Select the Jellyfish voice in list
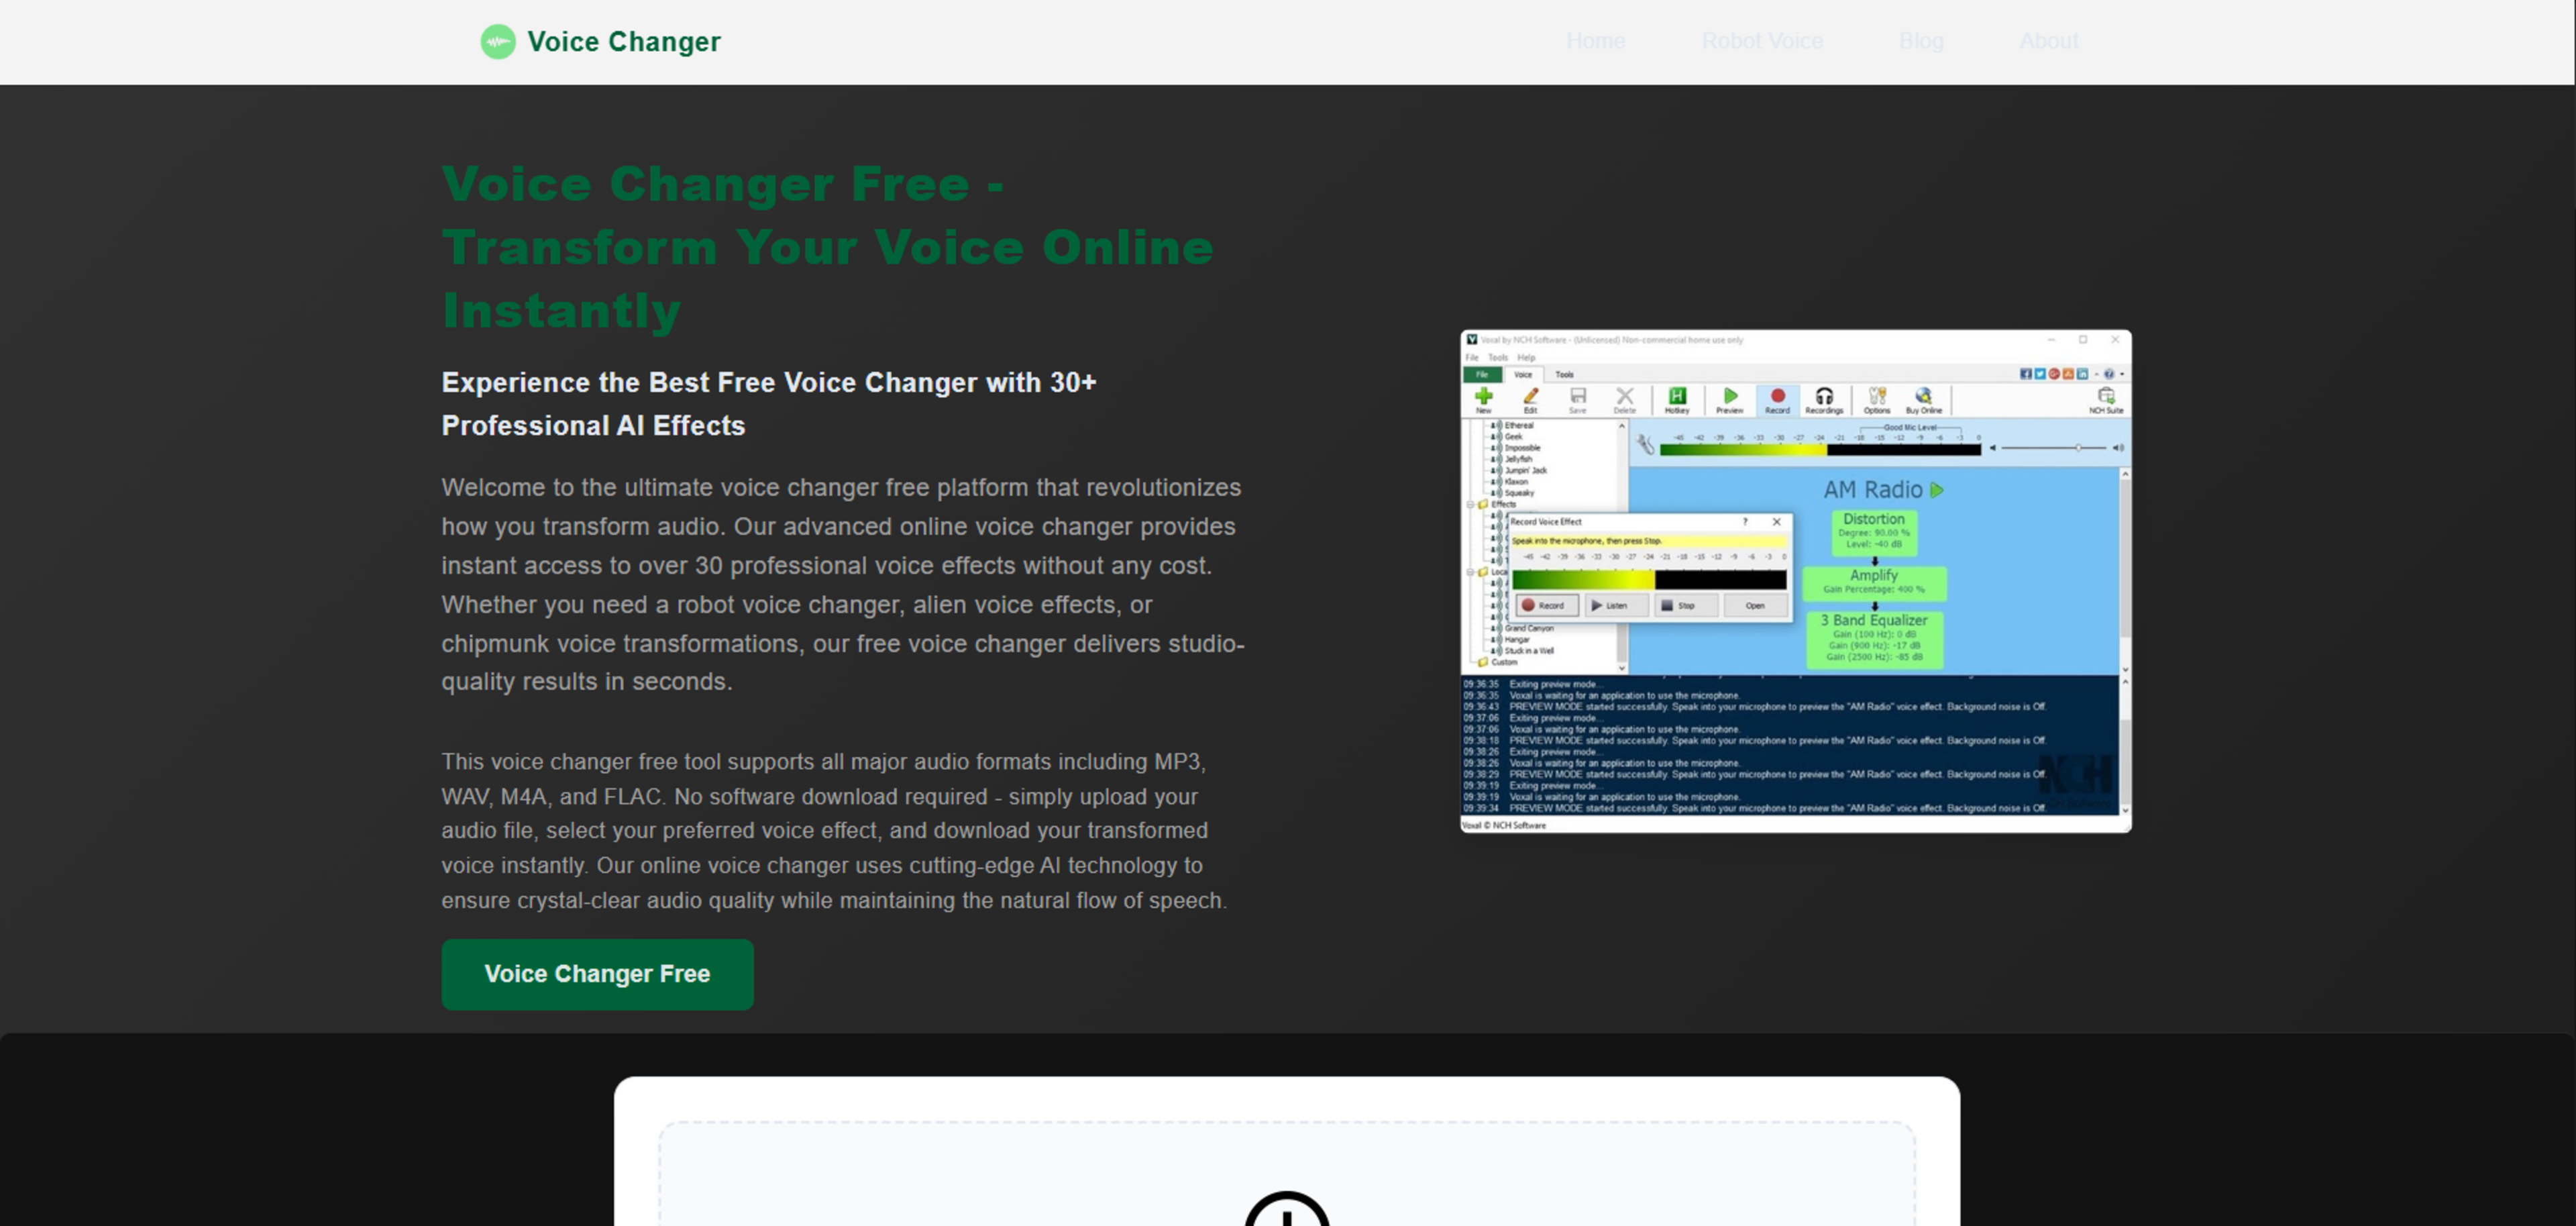Screen dimensions: 2576x1226 click(x=1518, y=459)
